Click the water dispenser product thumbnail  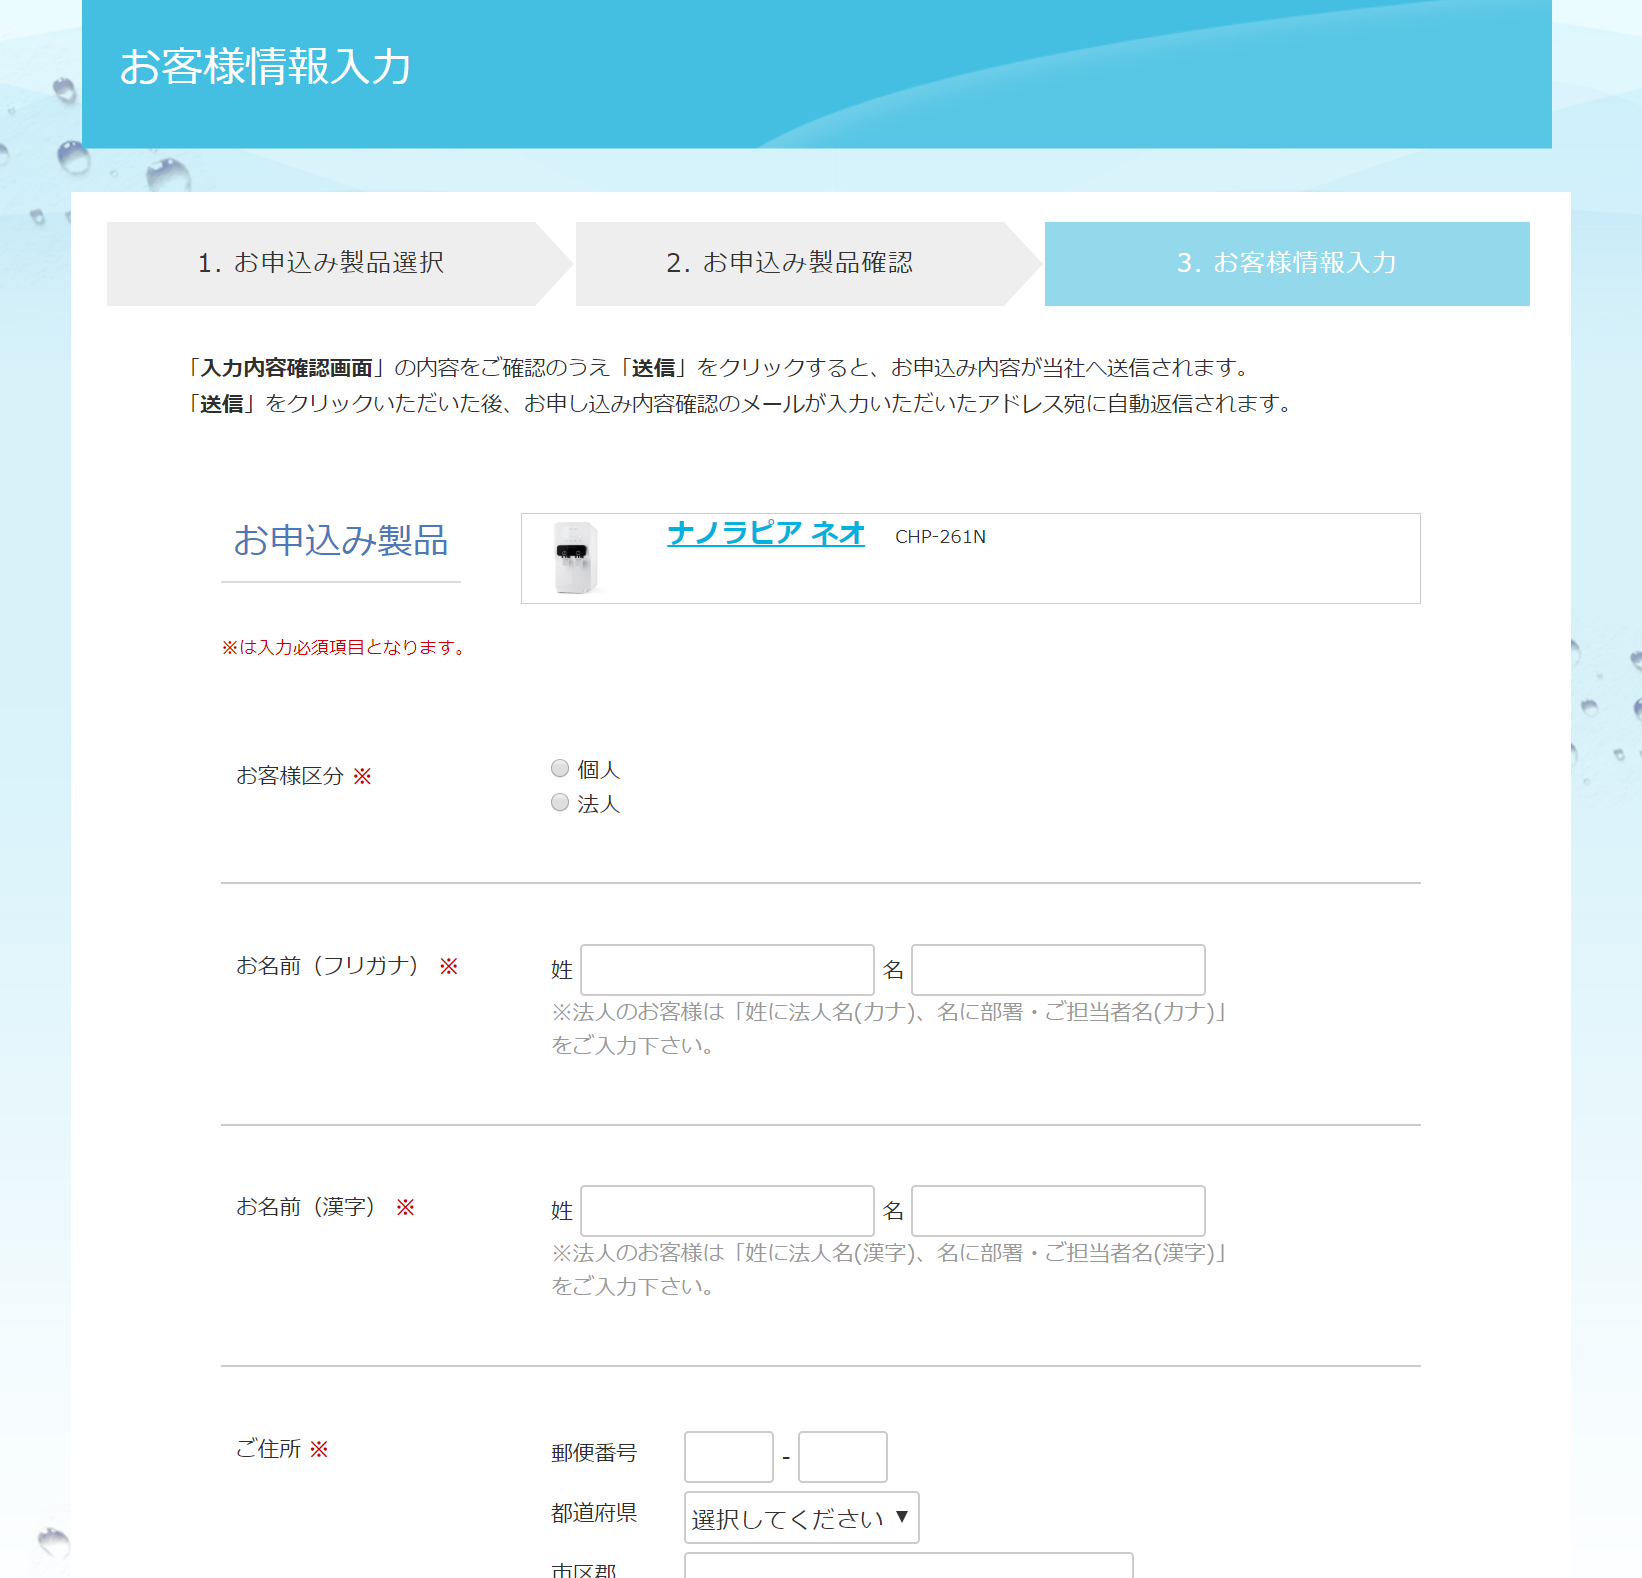pyautogui.click(x=575, y=558)
